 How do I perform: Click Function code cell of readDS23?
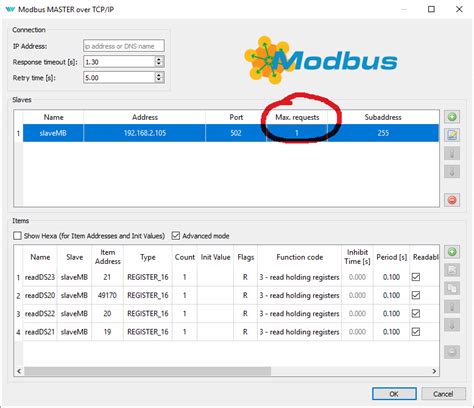299,277
